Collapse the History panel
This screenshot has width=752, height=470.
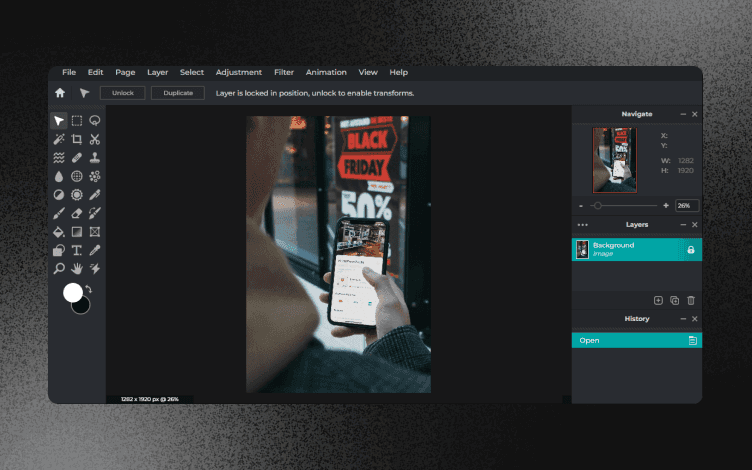pyautogui.click(x=683, y=319)
